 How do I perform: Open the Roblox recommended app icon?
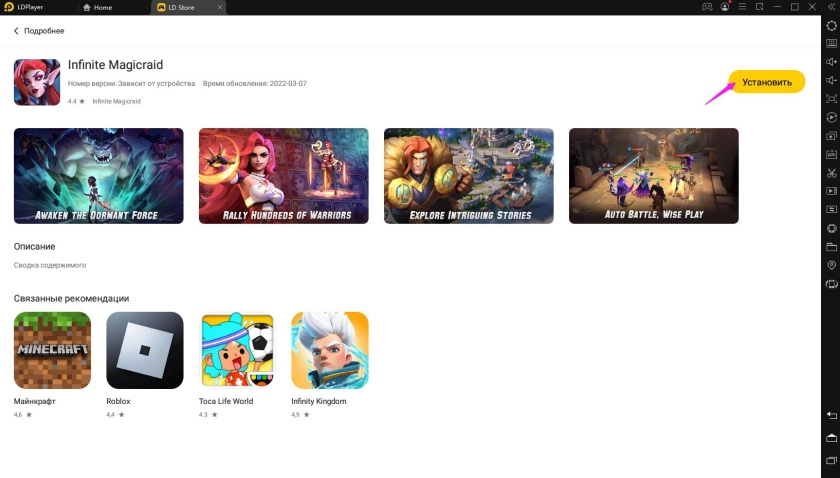click(x=145, y=350)
